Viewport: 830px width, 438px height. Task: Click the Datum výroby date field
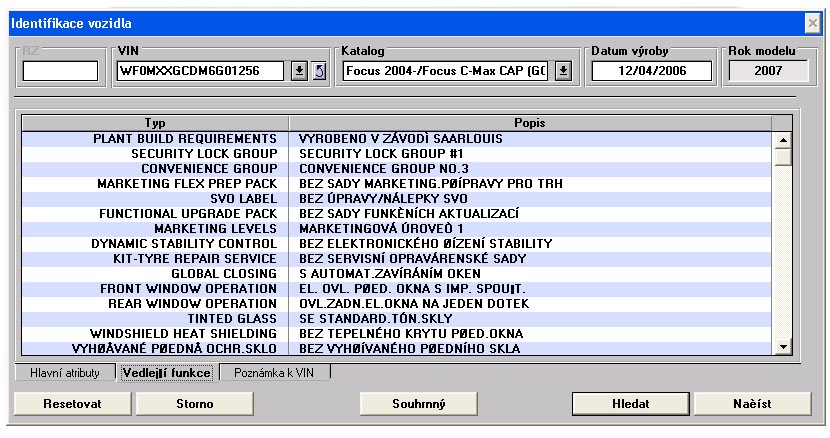651,71
